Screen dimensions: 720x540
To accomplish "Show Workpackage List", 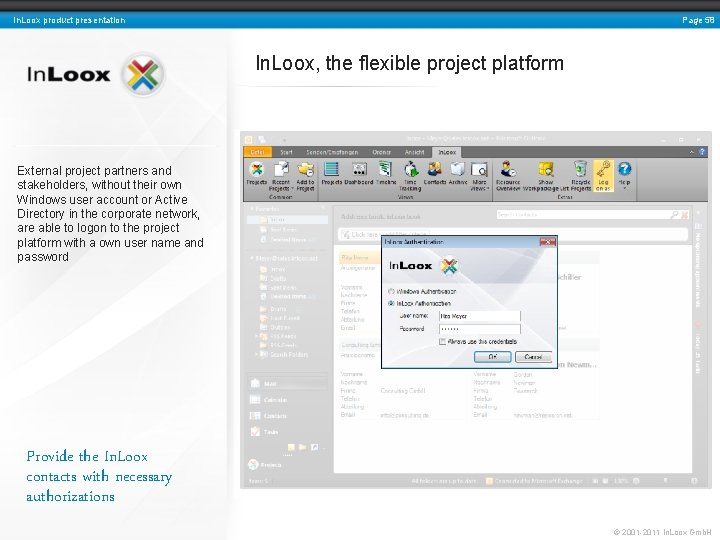I will [546, 176].
